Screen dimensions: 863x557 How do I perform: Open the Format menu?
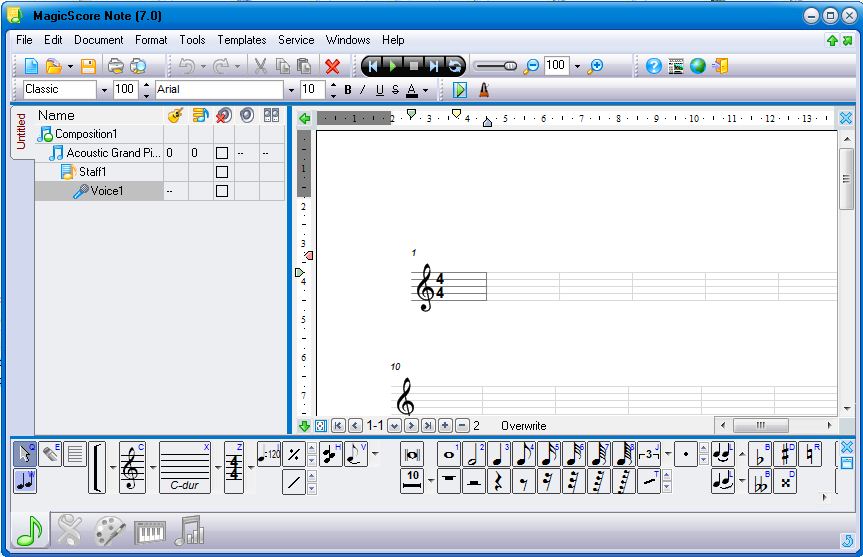[151, 40]
